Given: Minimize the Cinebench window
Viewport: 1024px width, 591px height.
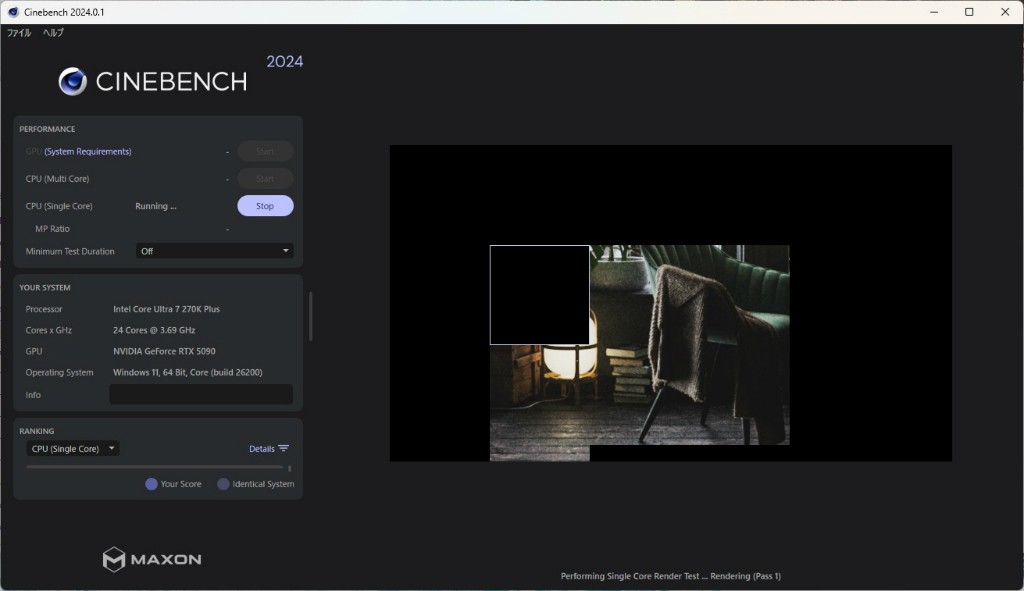Looking at the screenshot, I should tap(931, 12).
